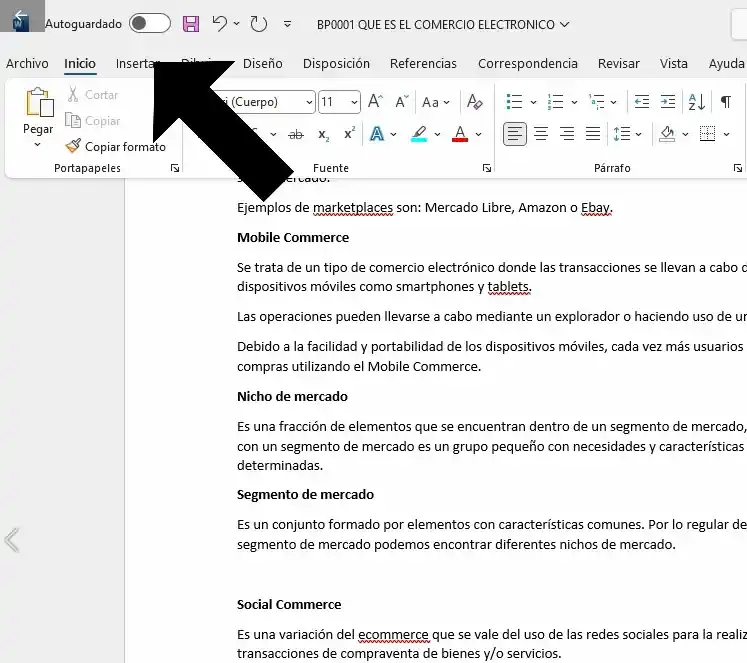The width and height of the screenshot is (747, 663).
Task: Insert bulleted list
Action: tap(514, 101)
